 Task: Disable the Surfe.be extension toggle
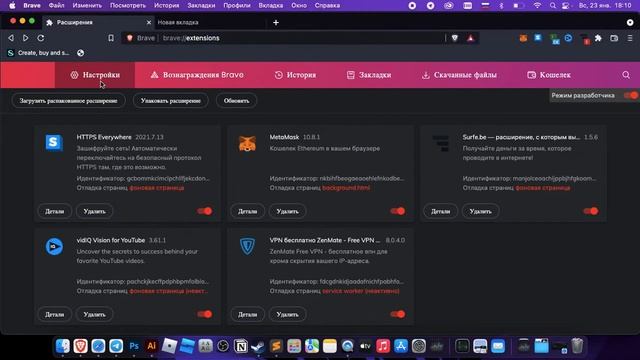click(591, 211)
